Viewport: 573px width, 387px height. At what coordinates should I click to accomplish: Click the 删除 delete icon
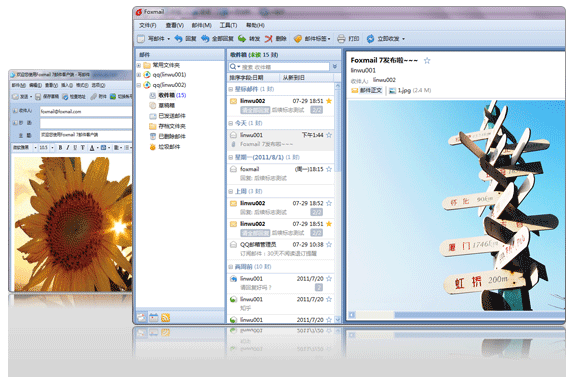269,38
